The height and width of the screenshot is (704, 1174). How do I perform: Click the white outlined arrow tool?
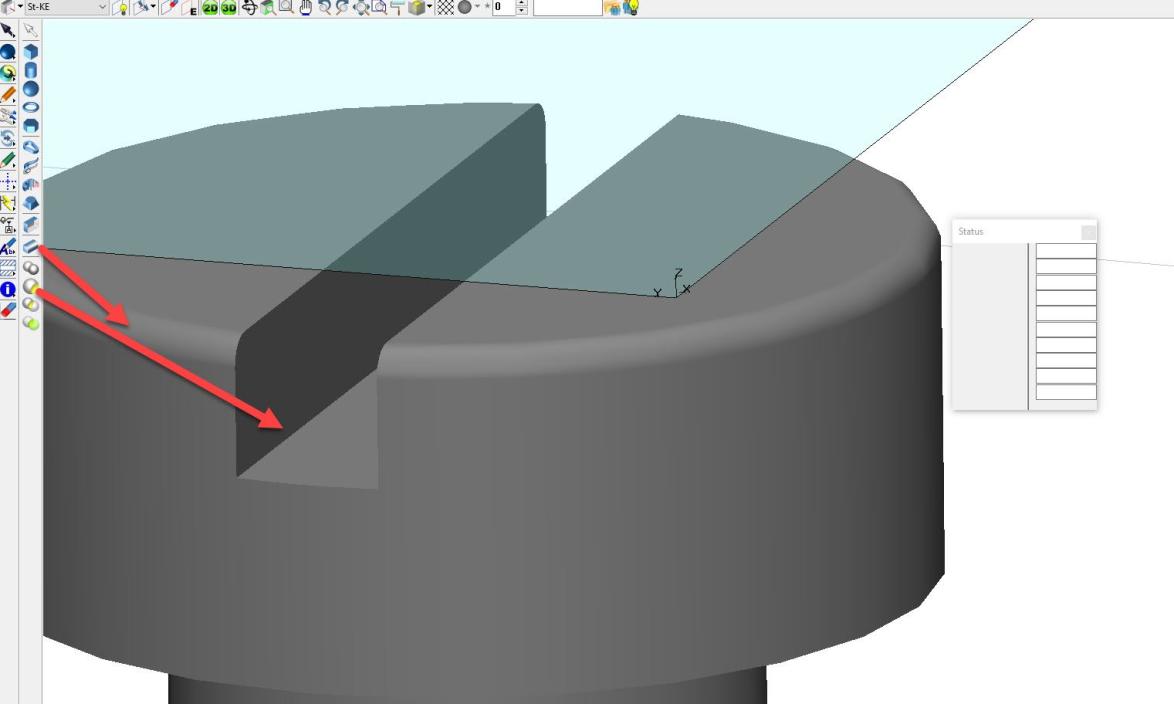click(x=30, y=31)
